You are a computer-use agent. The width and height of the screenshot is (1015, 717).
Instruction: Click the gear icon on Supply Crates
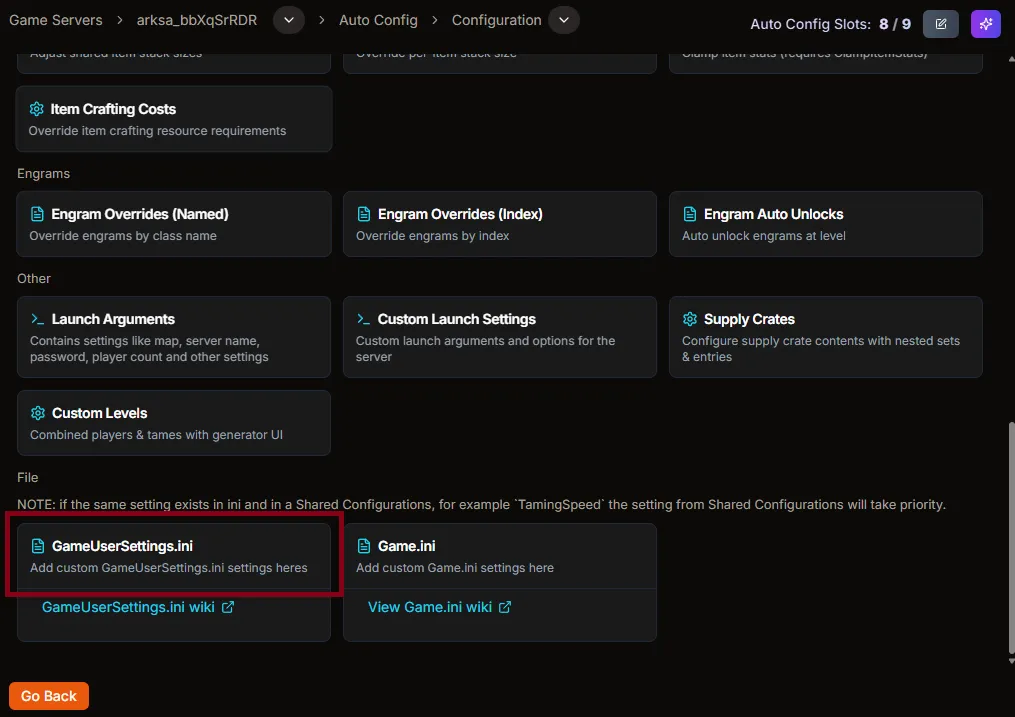pyautogui.click(x=689, y=319)
